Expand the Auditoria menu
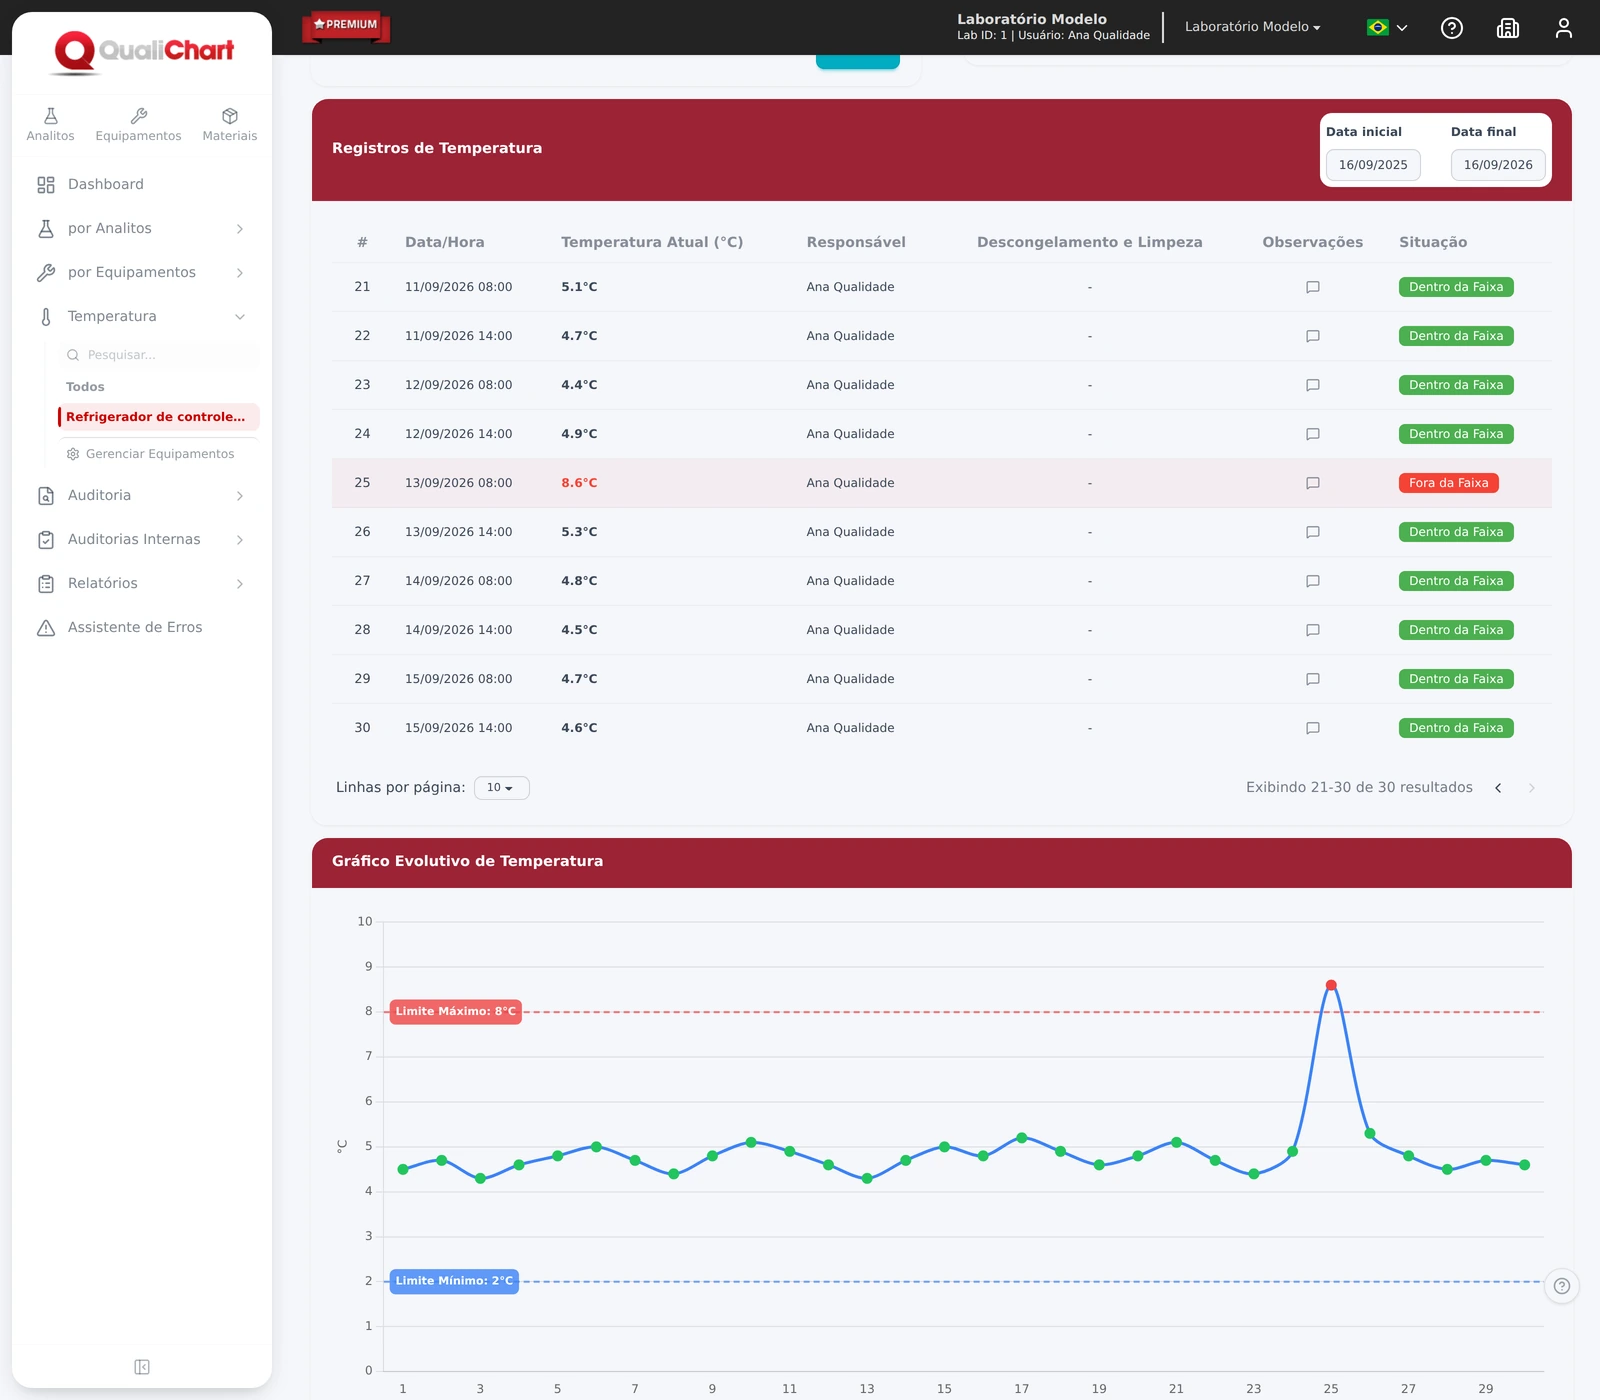This screenshot has height=1400, width=1600. coord(141,495)
